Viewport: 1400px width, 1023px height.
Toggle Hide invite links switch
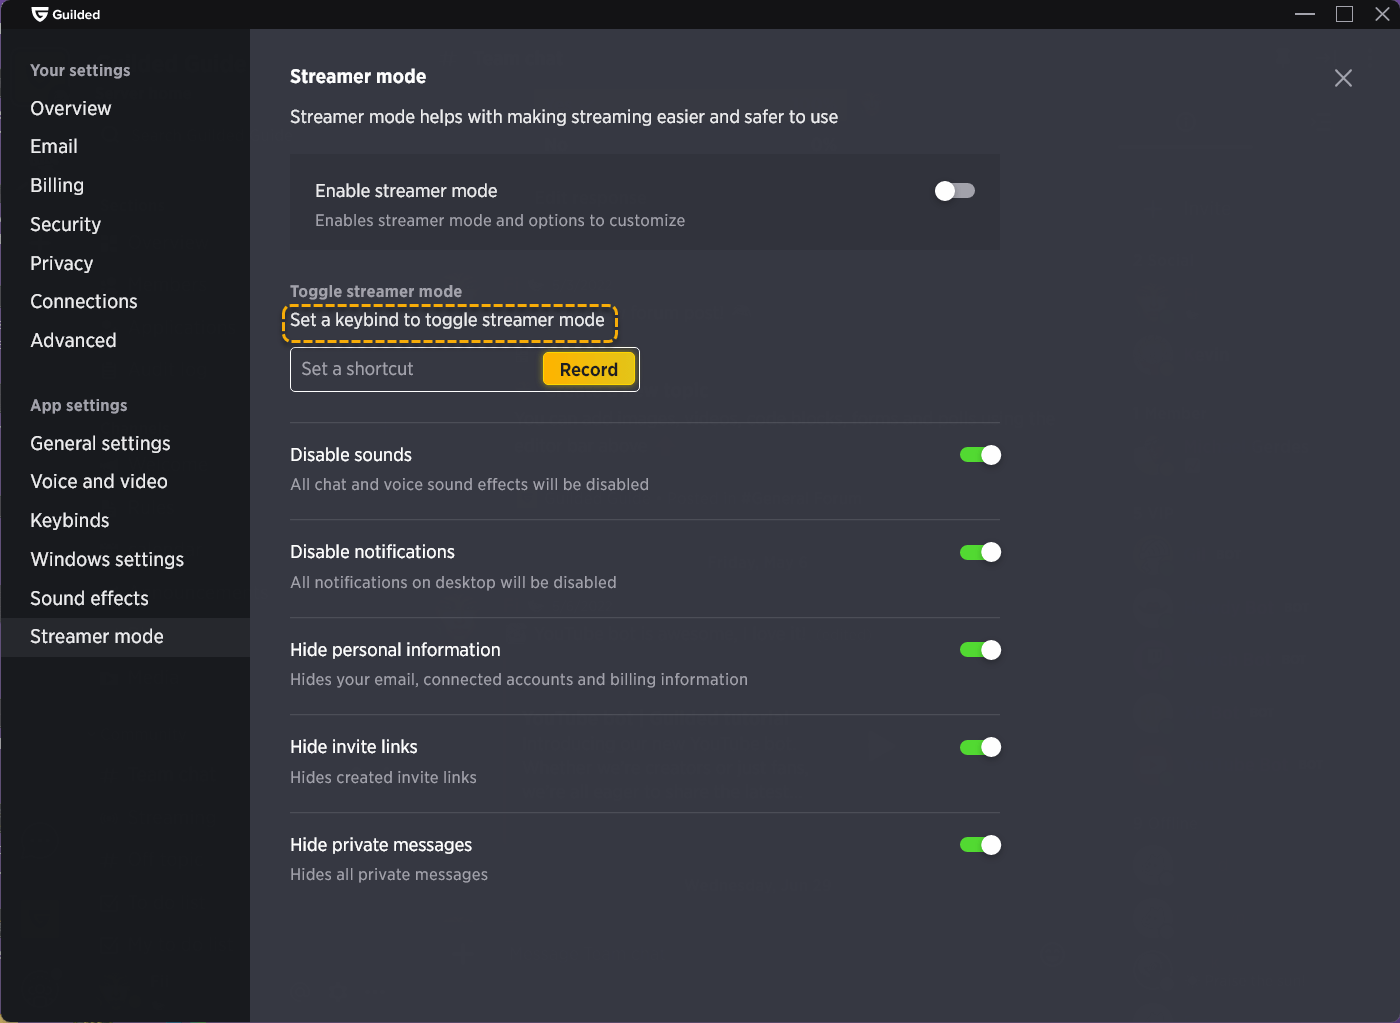[x=980, y=747]
